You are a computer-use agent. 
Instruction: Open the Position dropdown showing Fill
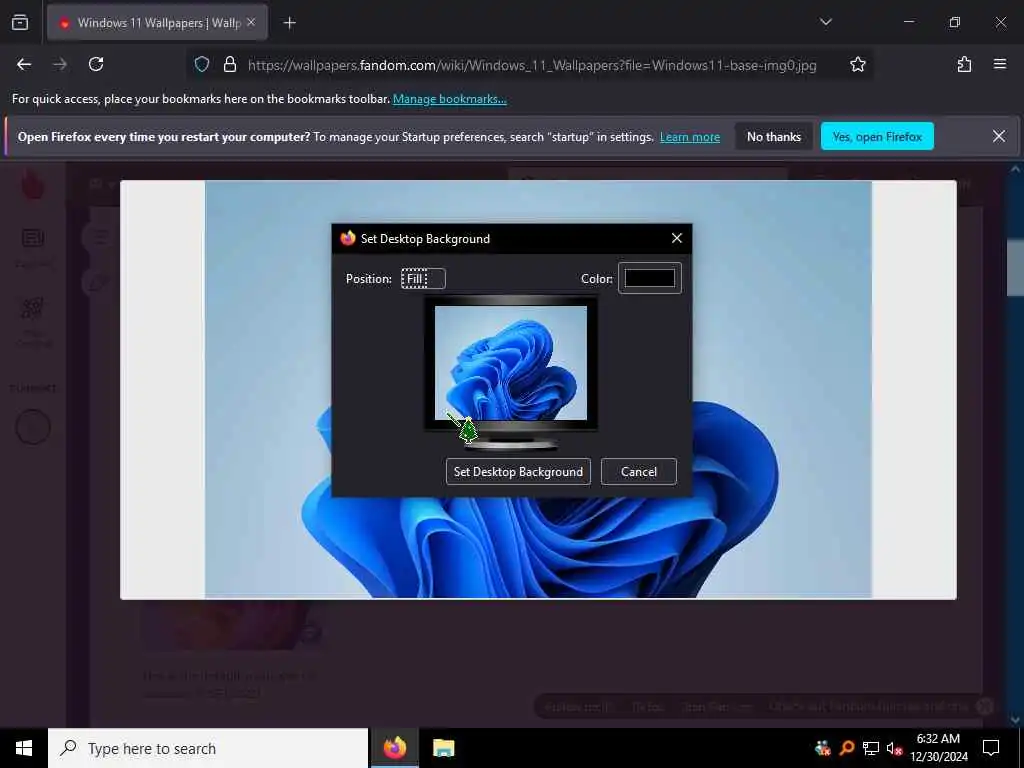(x=423, y=279)
